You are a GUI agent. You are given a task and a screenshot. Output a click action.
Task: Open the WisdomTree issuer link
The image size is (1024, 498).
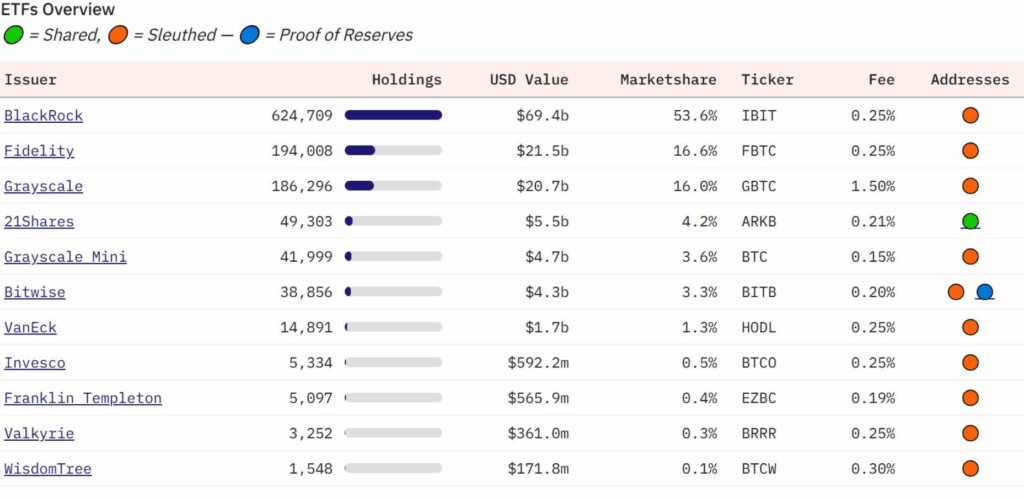(x=48, y=468)
